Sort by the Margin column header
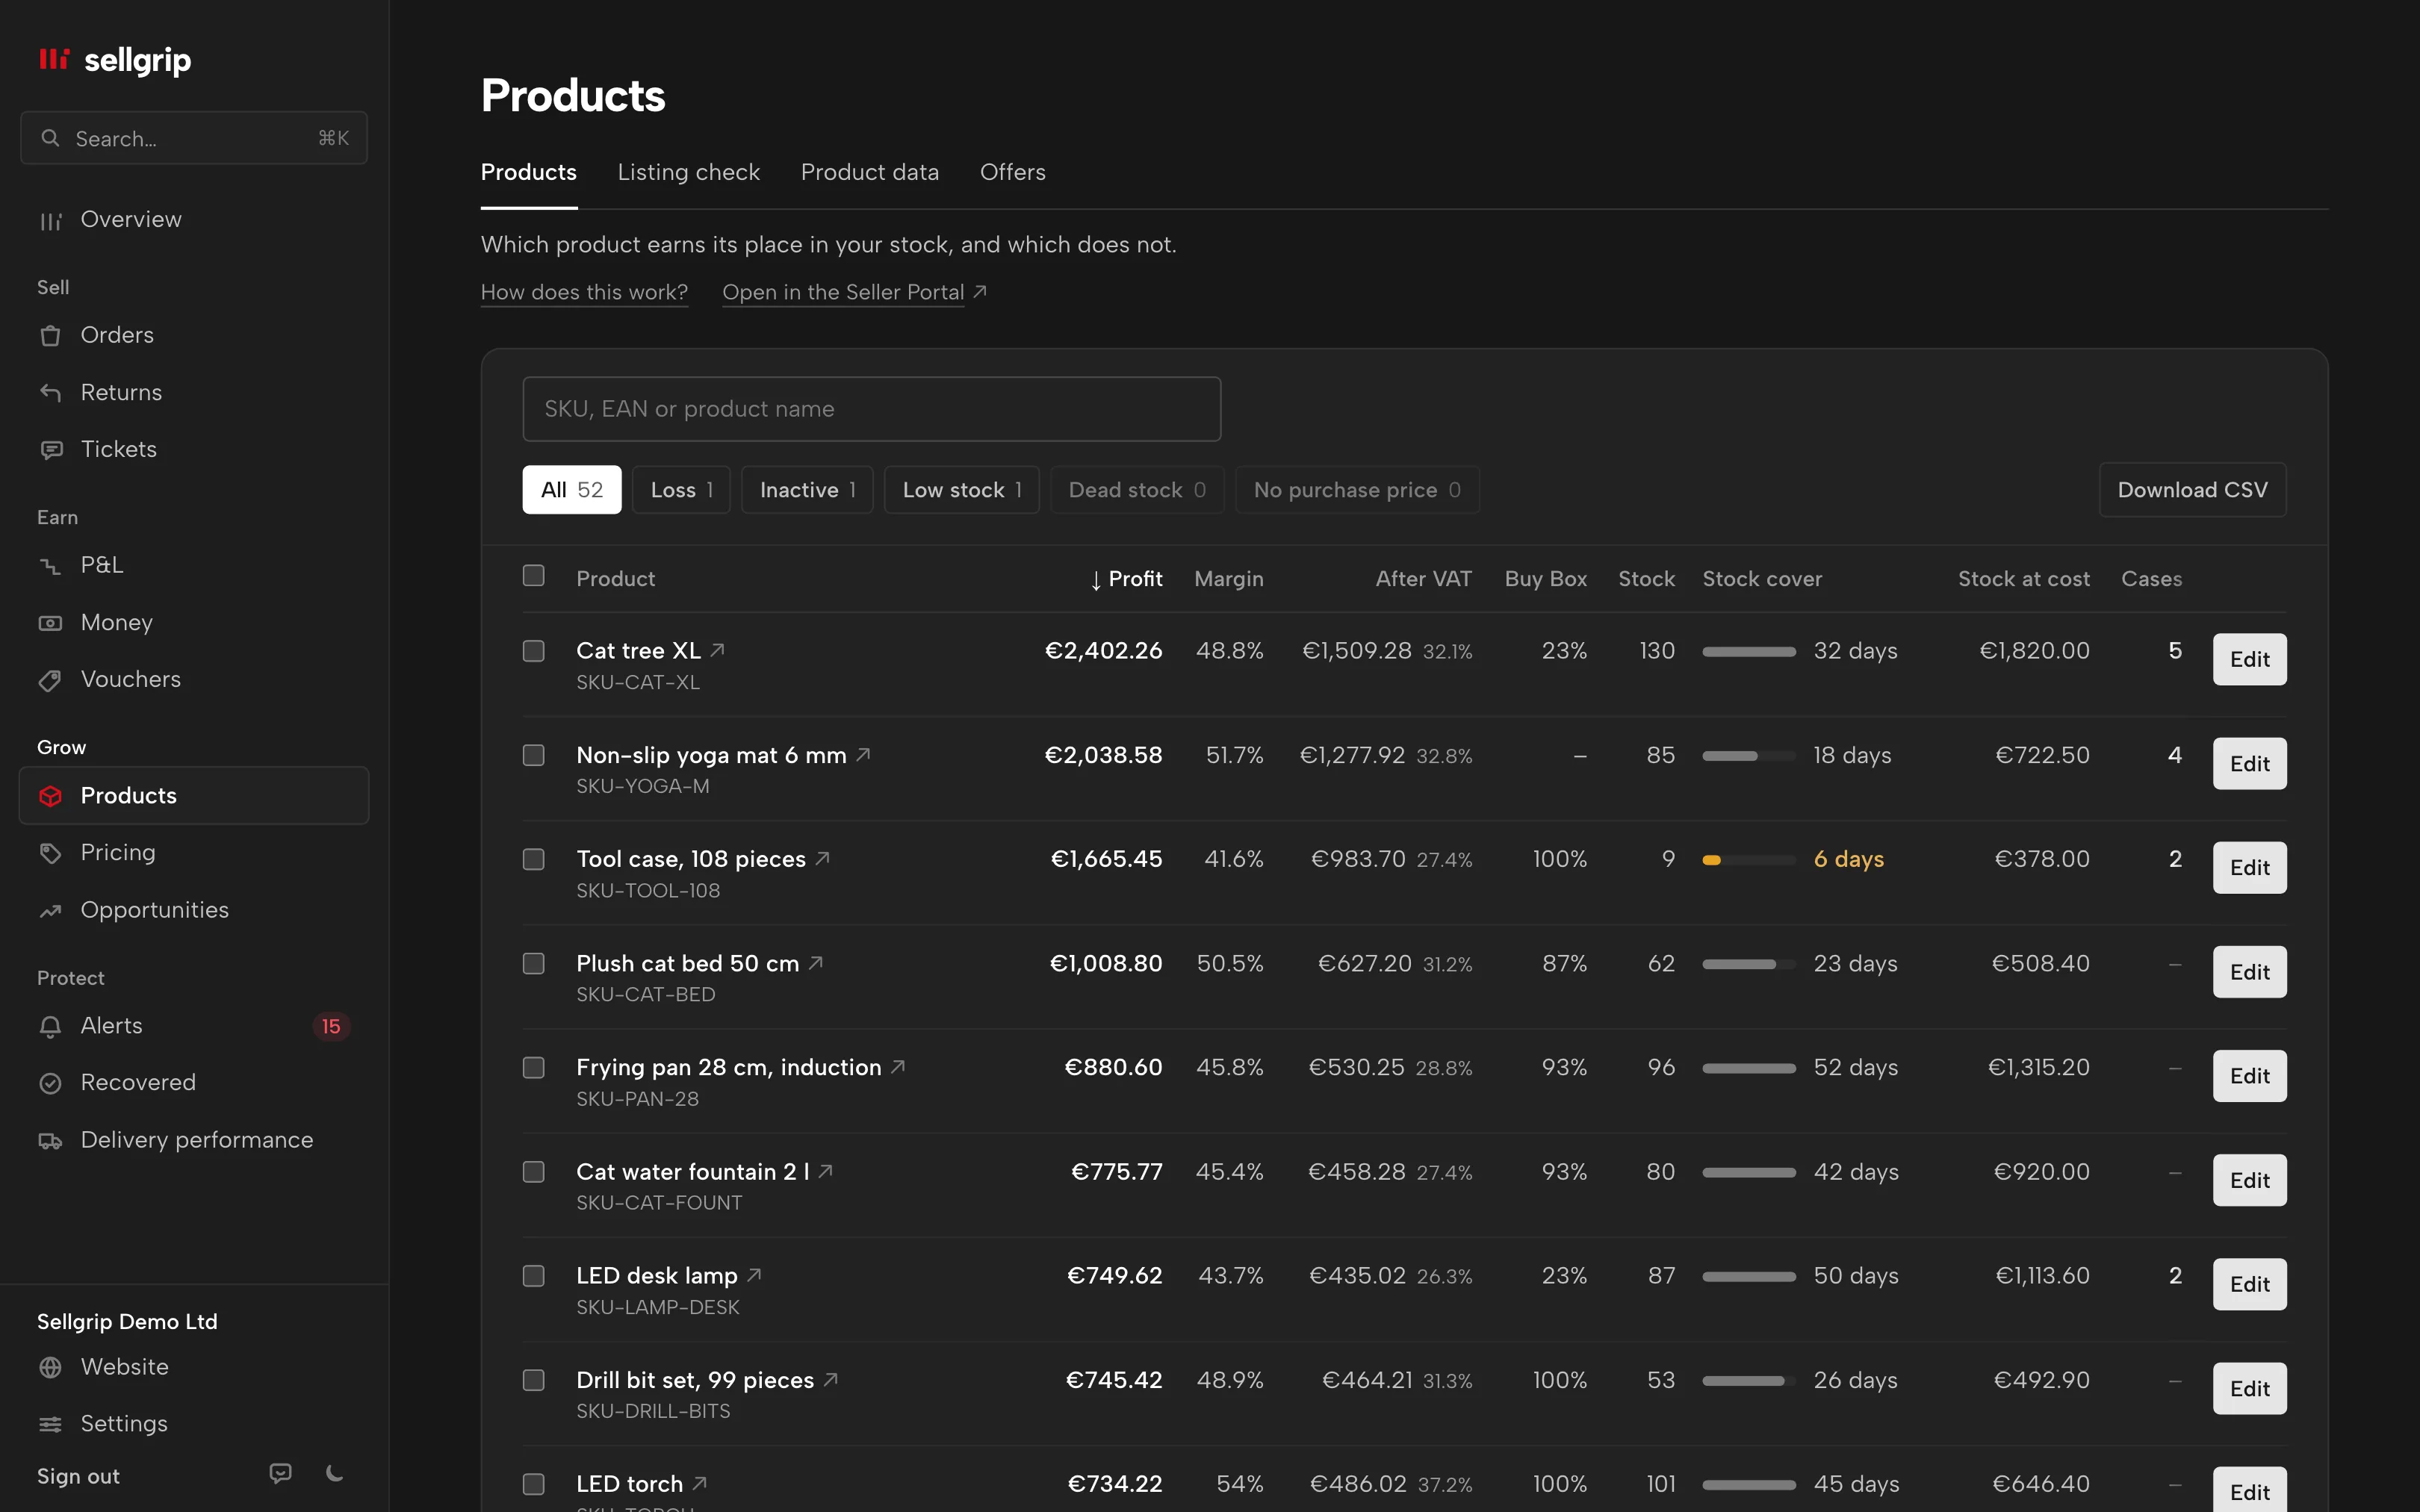 click(x=1229, y=579)
